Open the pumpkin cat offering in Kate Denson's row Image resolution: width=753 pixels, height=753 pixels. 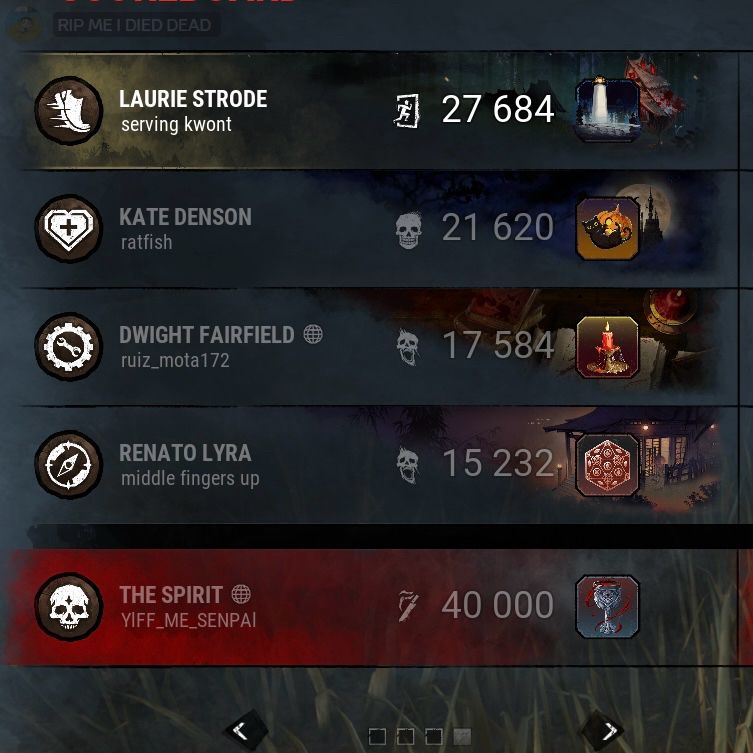607,229
